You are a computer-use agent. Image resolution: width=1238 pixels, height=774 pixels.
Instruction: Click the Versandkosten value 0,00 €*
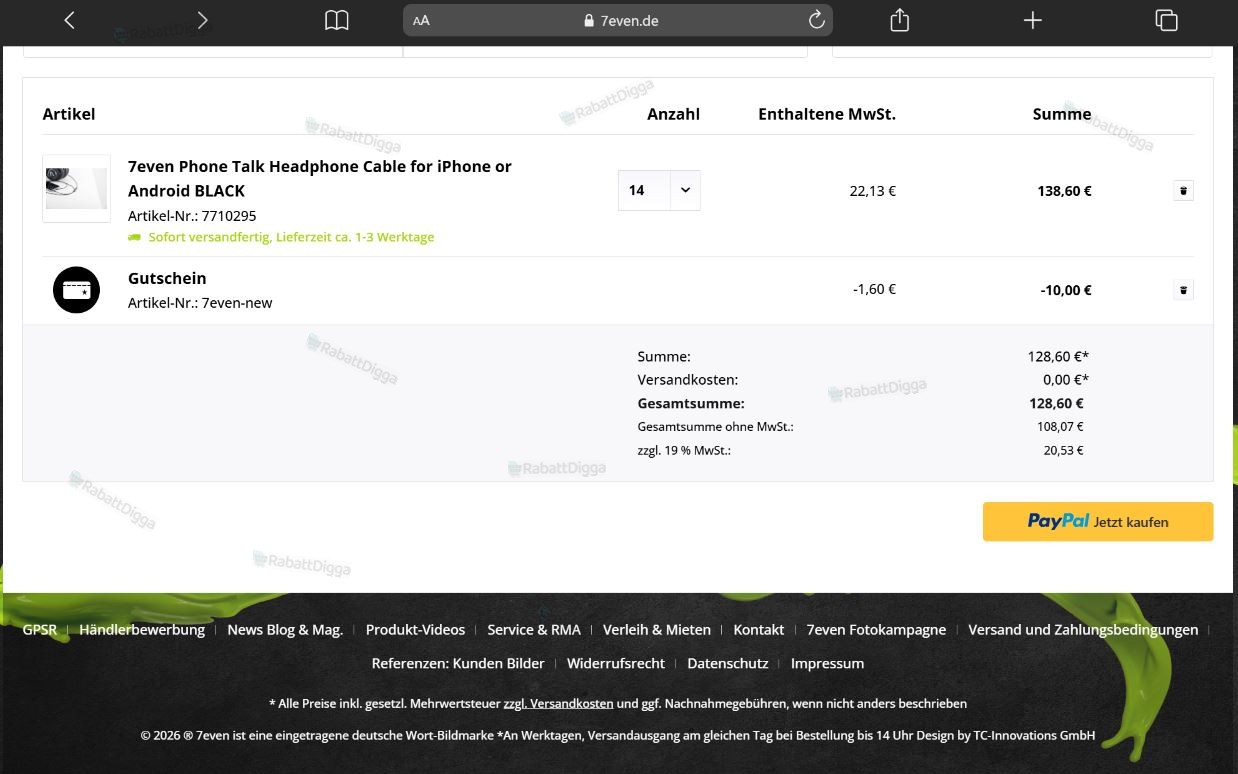pyautogui.click(x=1066, y=380)
